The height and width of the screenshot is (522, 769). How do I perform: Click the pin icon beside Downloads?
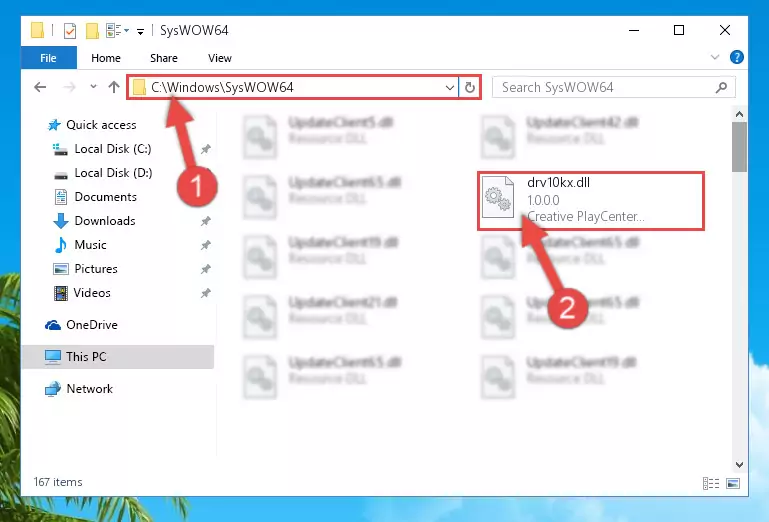point(205,221)
